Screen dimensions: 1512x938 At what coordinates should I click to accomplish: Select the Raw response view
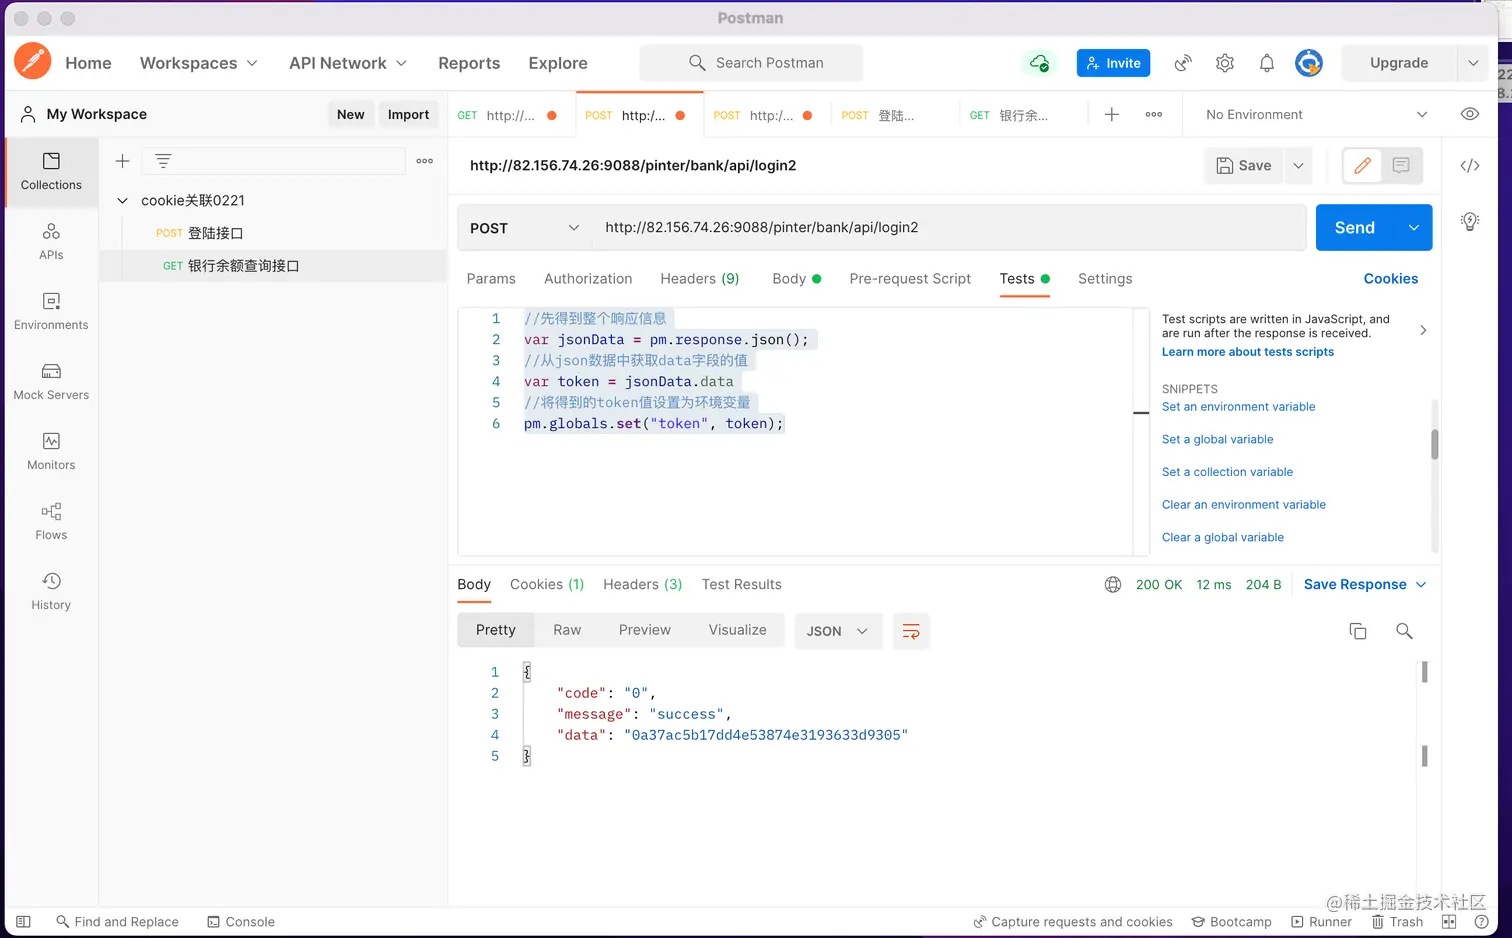[567, 630]
